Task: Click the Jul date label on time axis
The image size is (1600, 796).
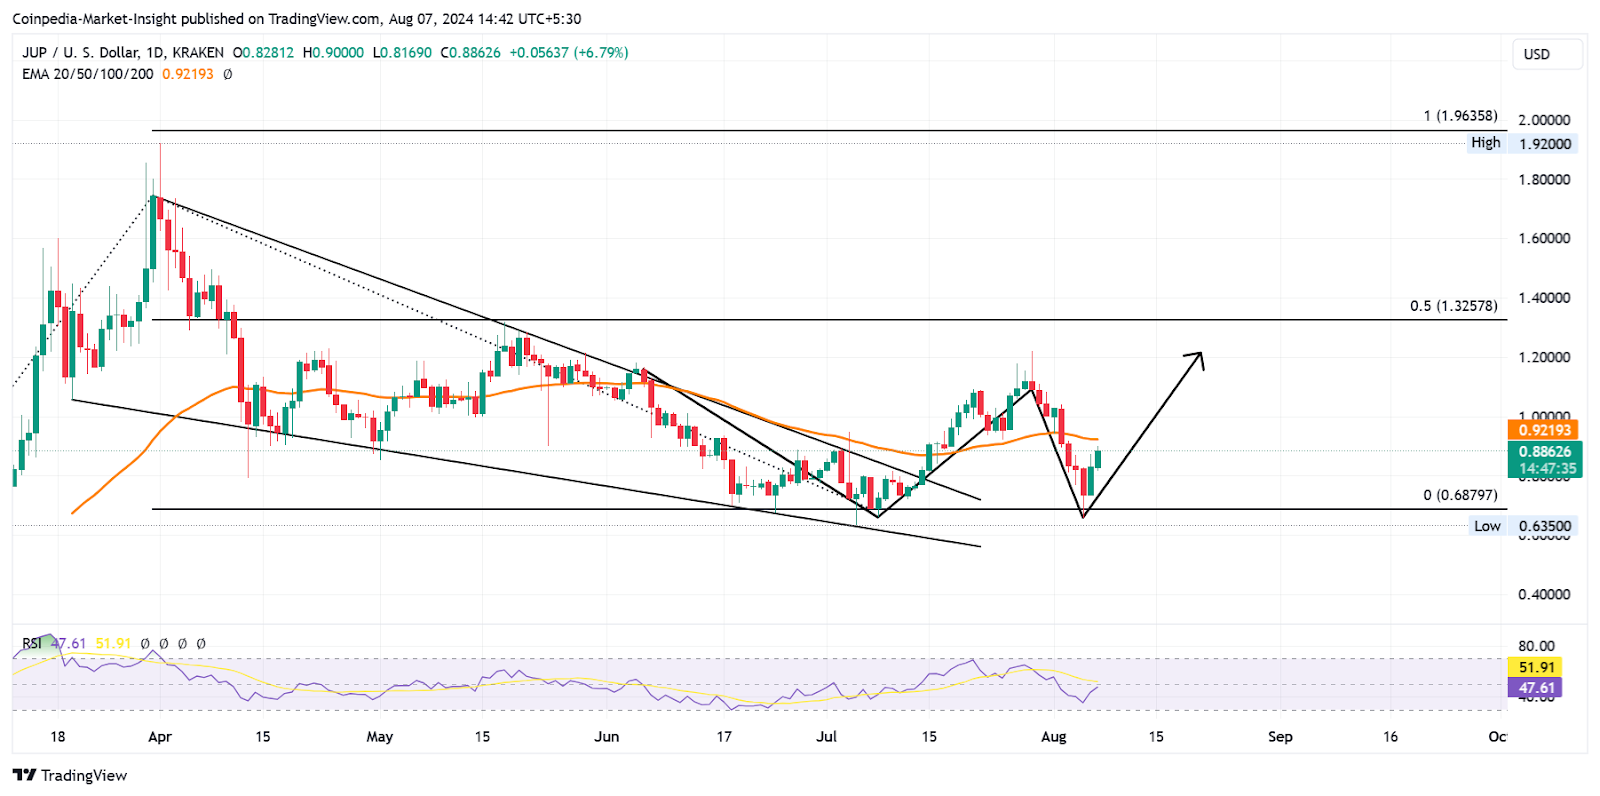Action: pyautogui.click(x=827, y=737)
